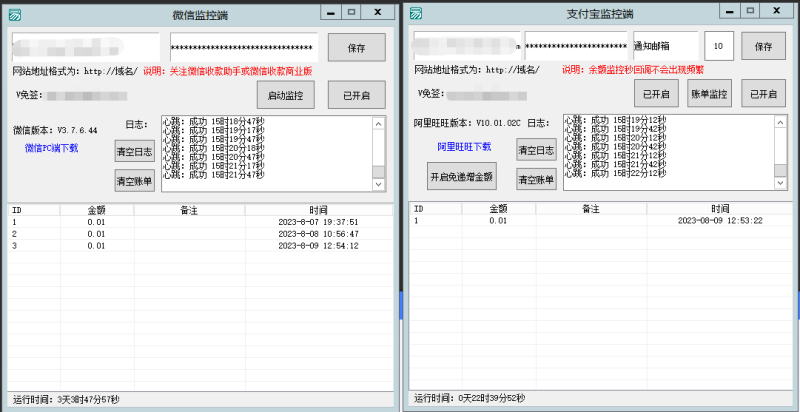Click Alipay status bar 运行时间 0天22时39分52秒
This screenshot has height=412, width=800.
point(469,398)
